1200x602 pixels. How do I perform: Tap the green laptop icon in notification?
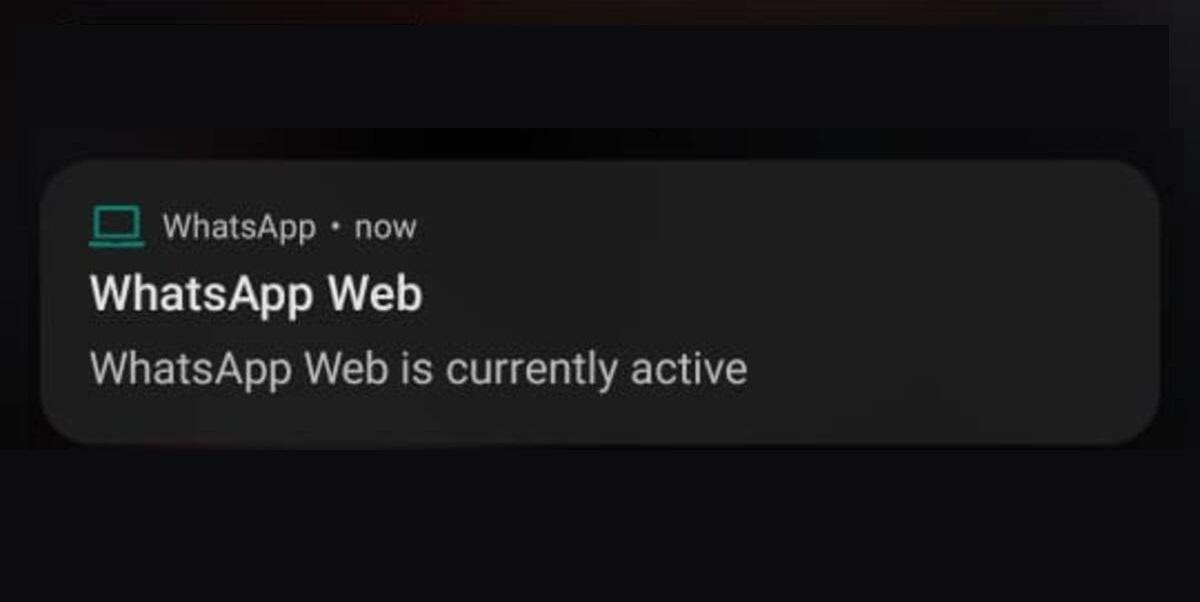tap(116, 227)
